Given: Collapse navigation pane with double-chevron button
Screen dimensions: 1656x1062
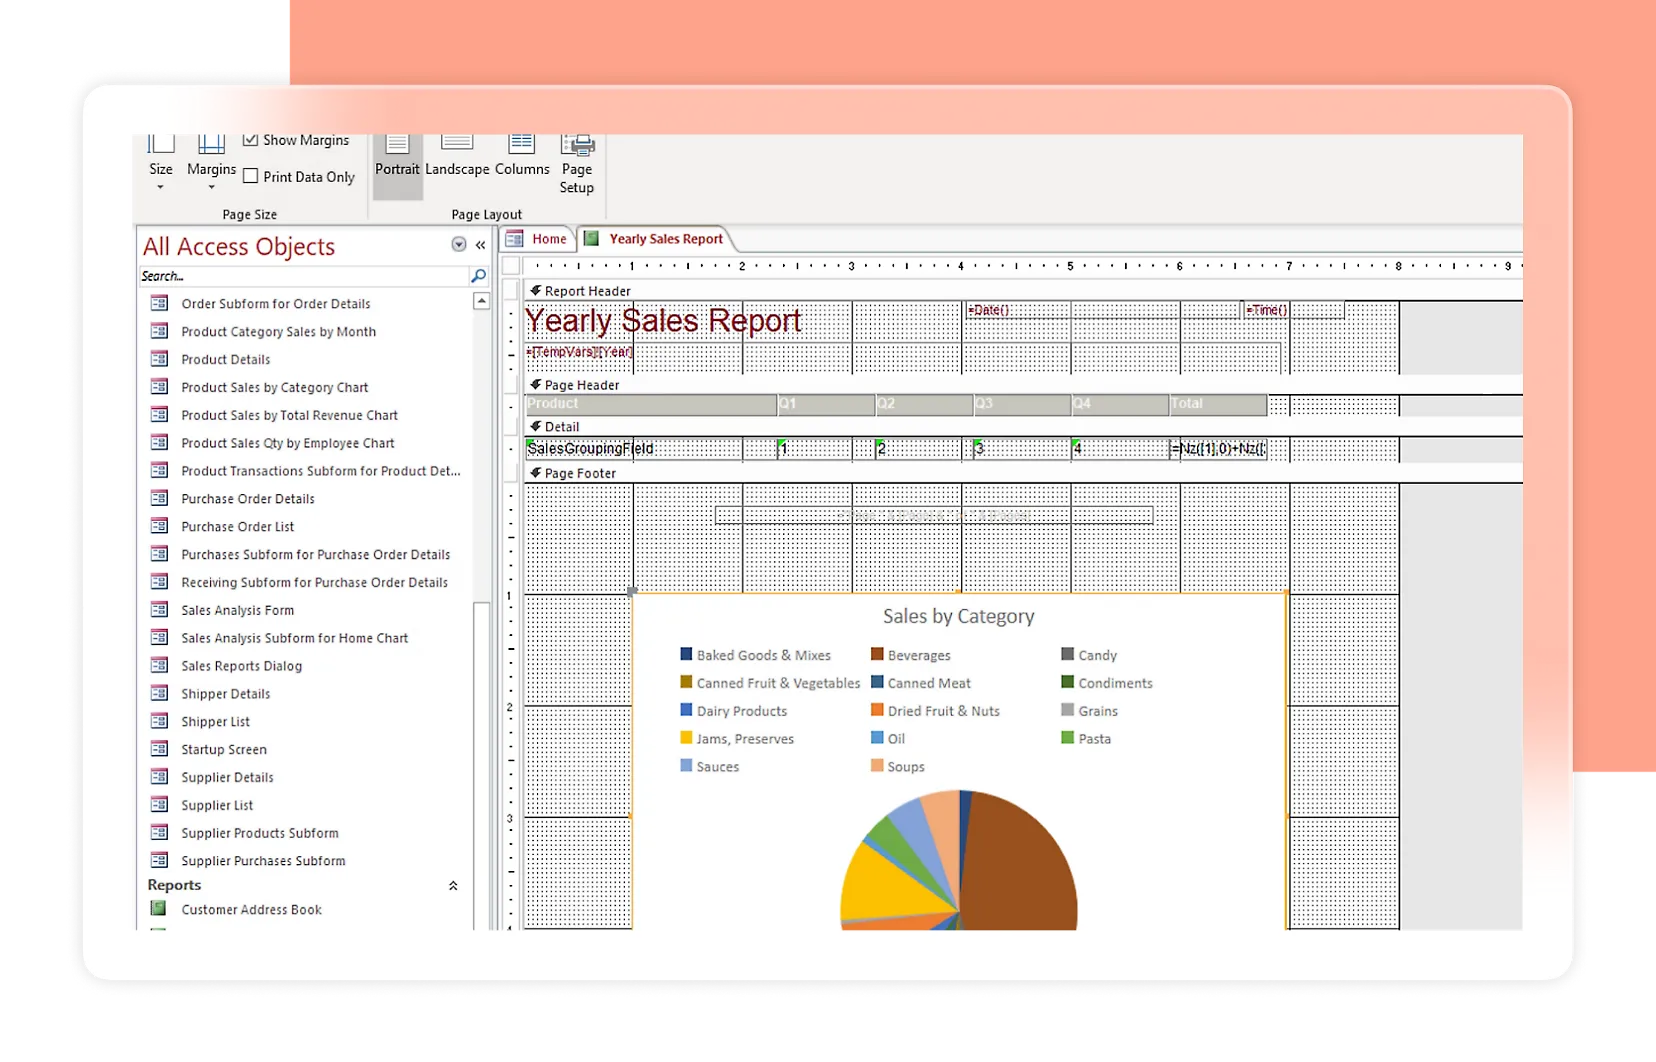Looking at the screenshot, I should click(481, 245).
